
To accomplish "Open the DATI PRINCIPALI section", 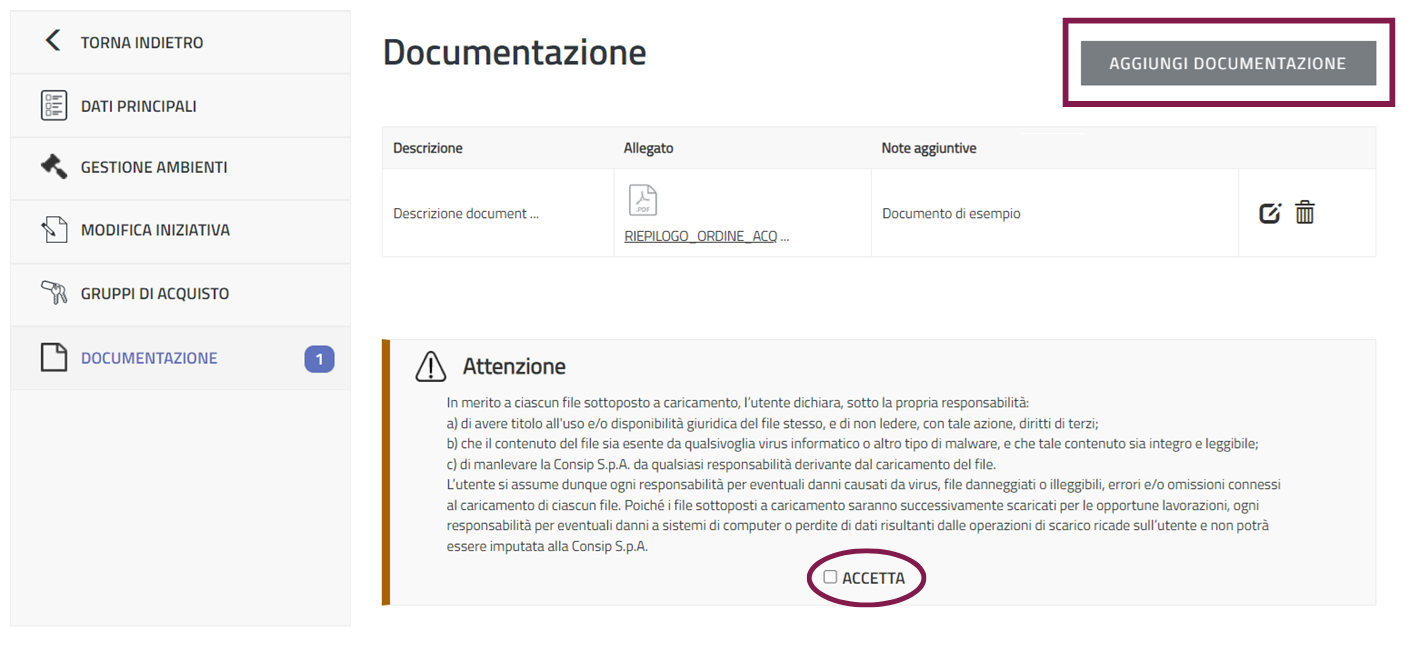I will [138, 106].
